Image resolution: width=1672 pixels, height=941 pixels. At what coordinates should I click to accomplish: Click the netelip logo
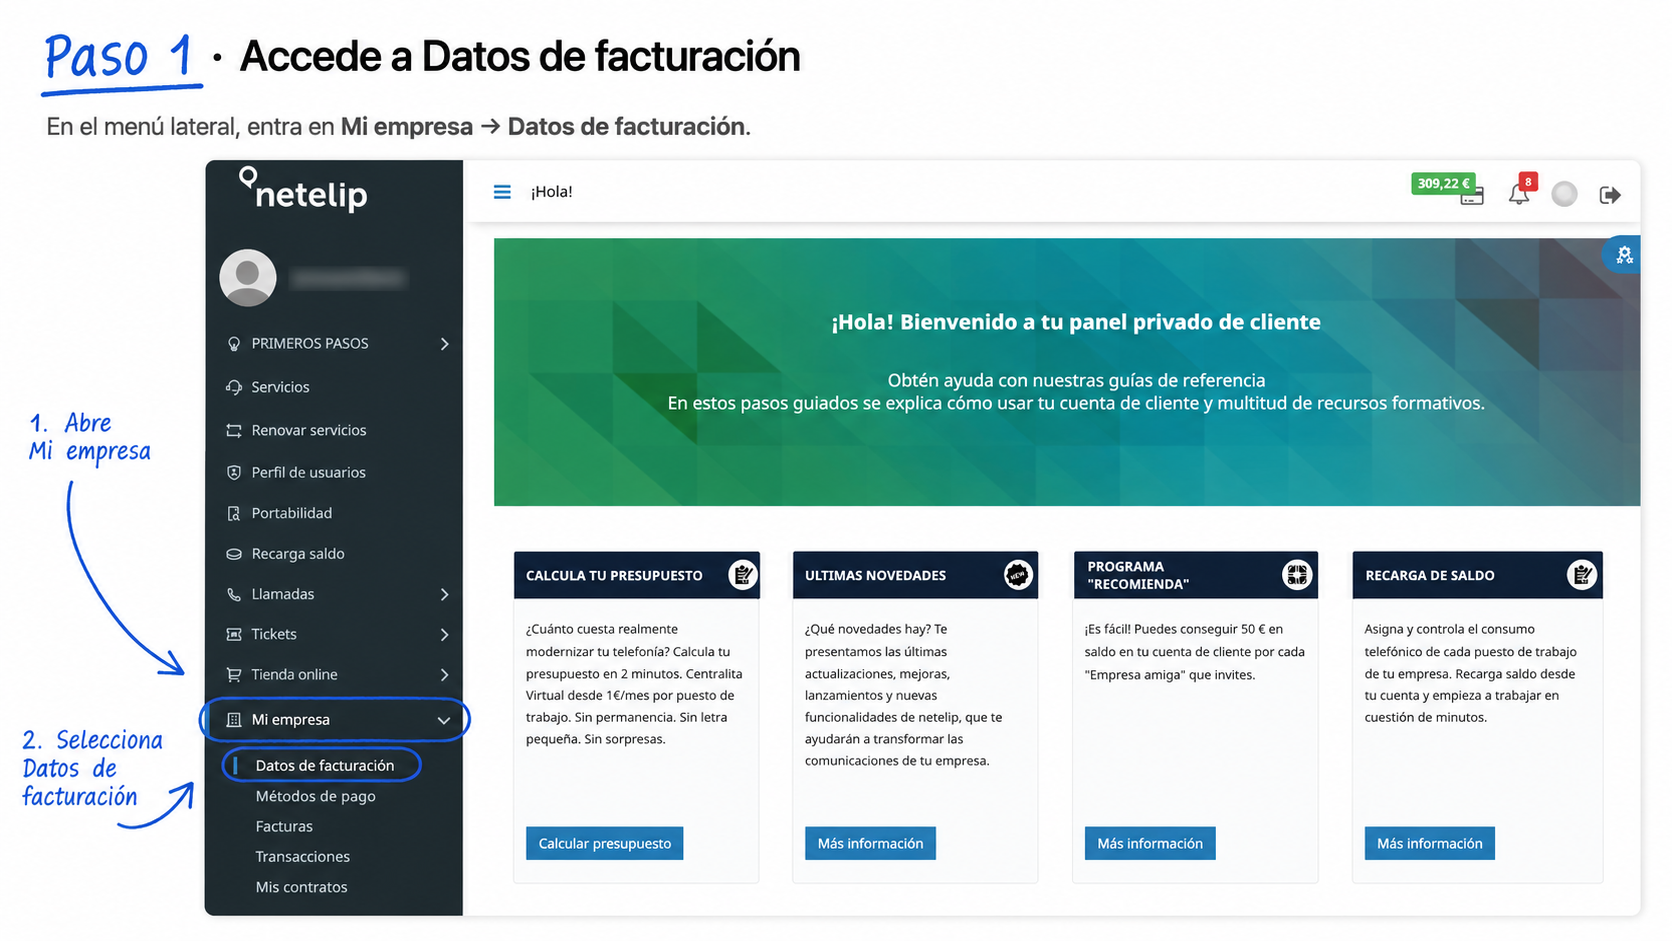[304, 189]
